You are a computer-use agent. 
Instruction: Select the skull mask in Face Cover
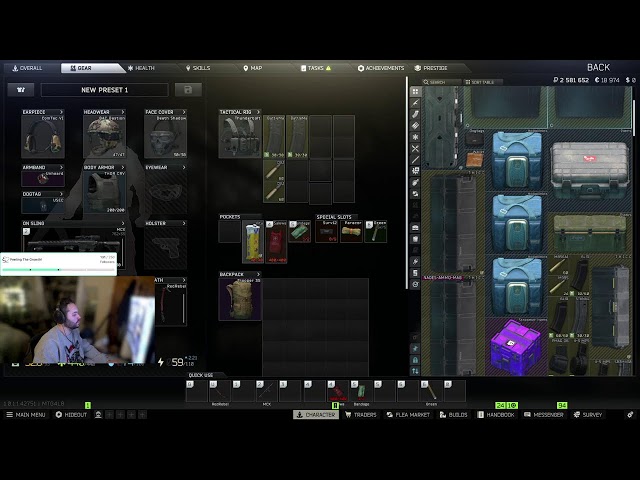[165, 137]
